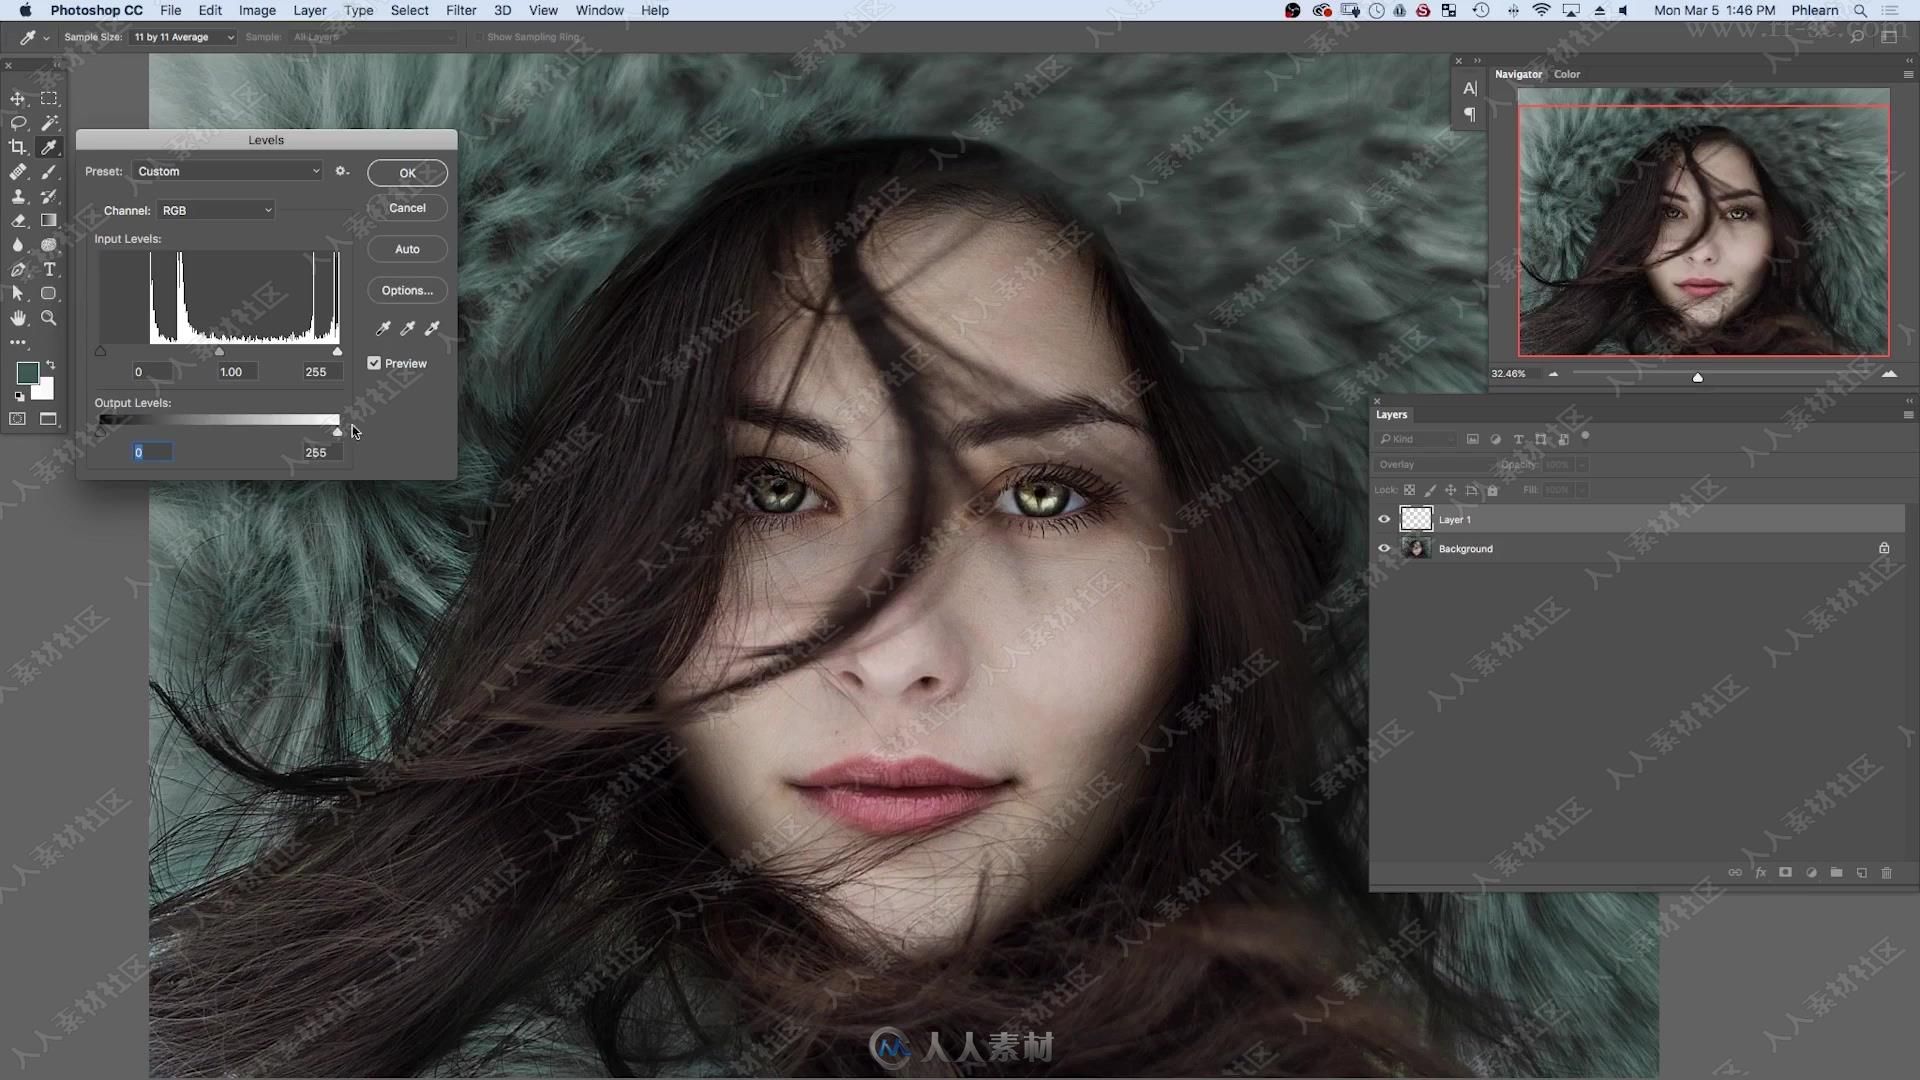Select the Lasso tool
The width and height of the screenshot is (1920, 1080).
point(18,123)
